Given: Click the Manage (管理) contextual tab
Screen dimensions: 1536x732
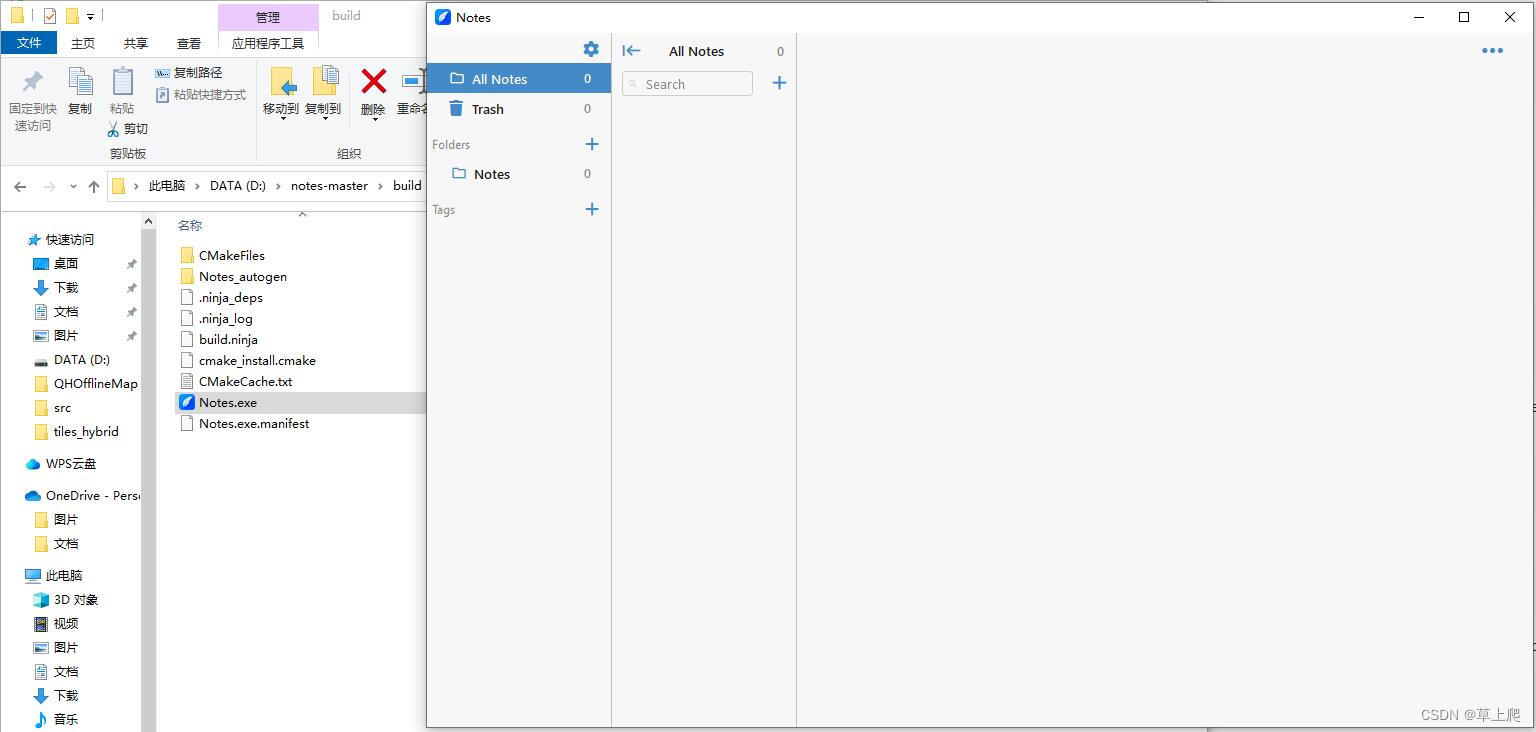Looking at the screenshot, I should click(268, 17).
